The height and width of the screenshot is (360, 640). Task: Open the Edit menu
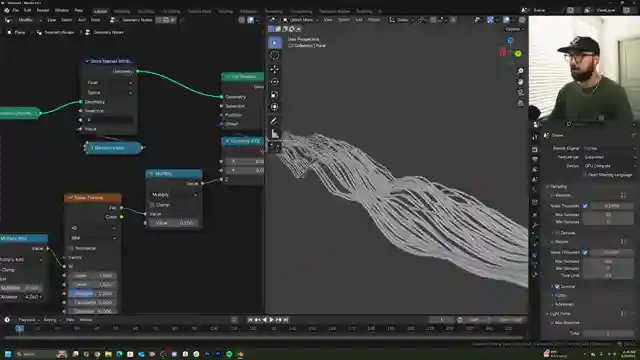(x=27, y=10)
